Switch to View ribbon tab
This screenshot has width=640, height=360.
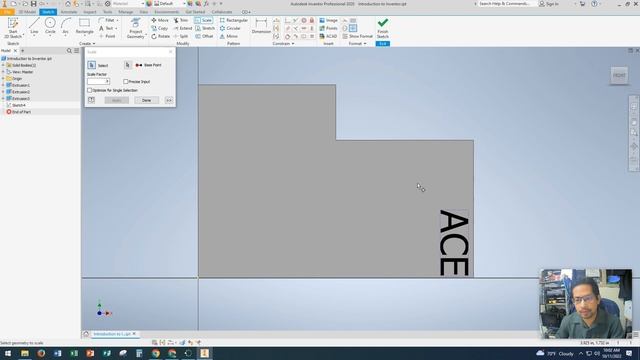[144, 12]
